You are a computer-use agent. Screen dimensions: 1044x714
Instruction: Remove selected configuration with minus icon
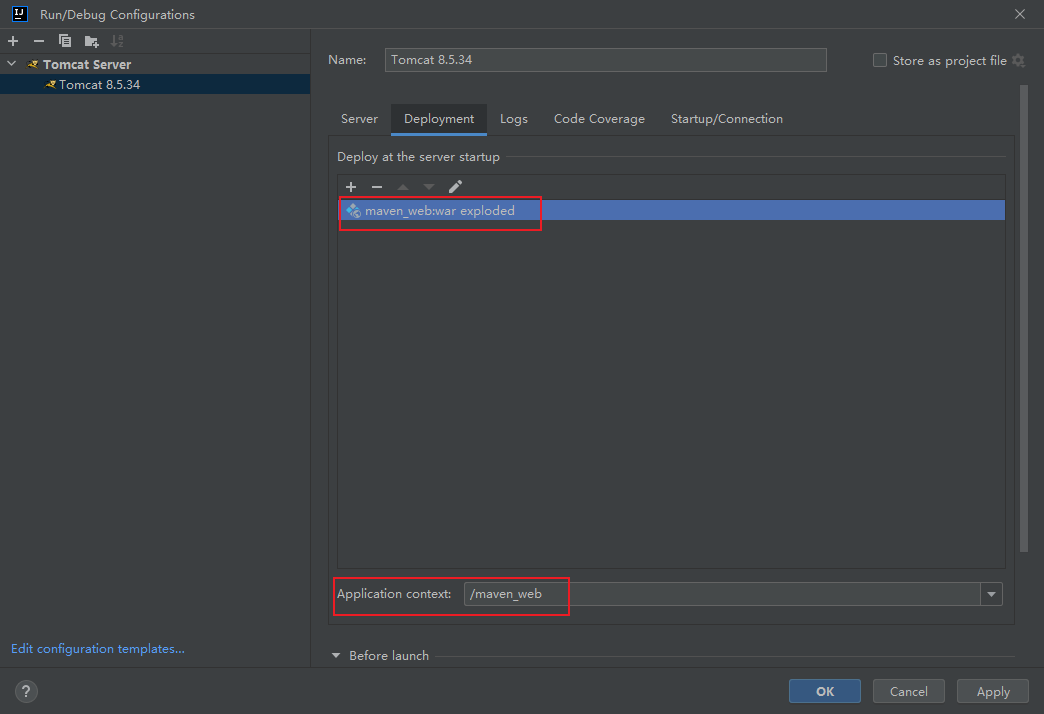(39, 41)
